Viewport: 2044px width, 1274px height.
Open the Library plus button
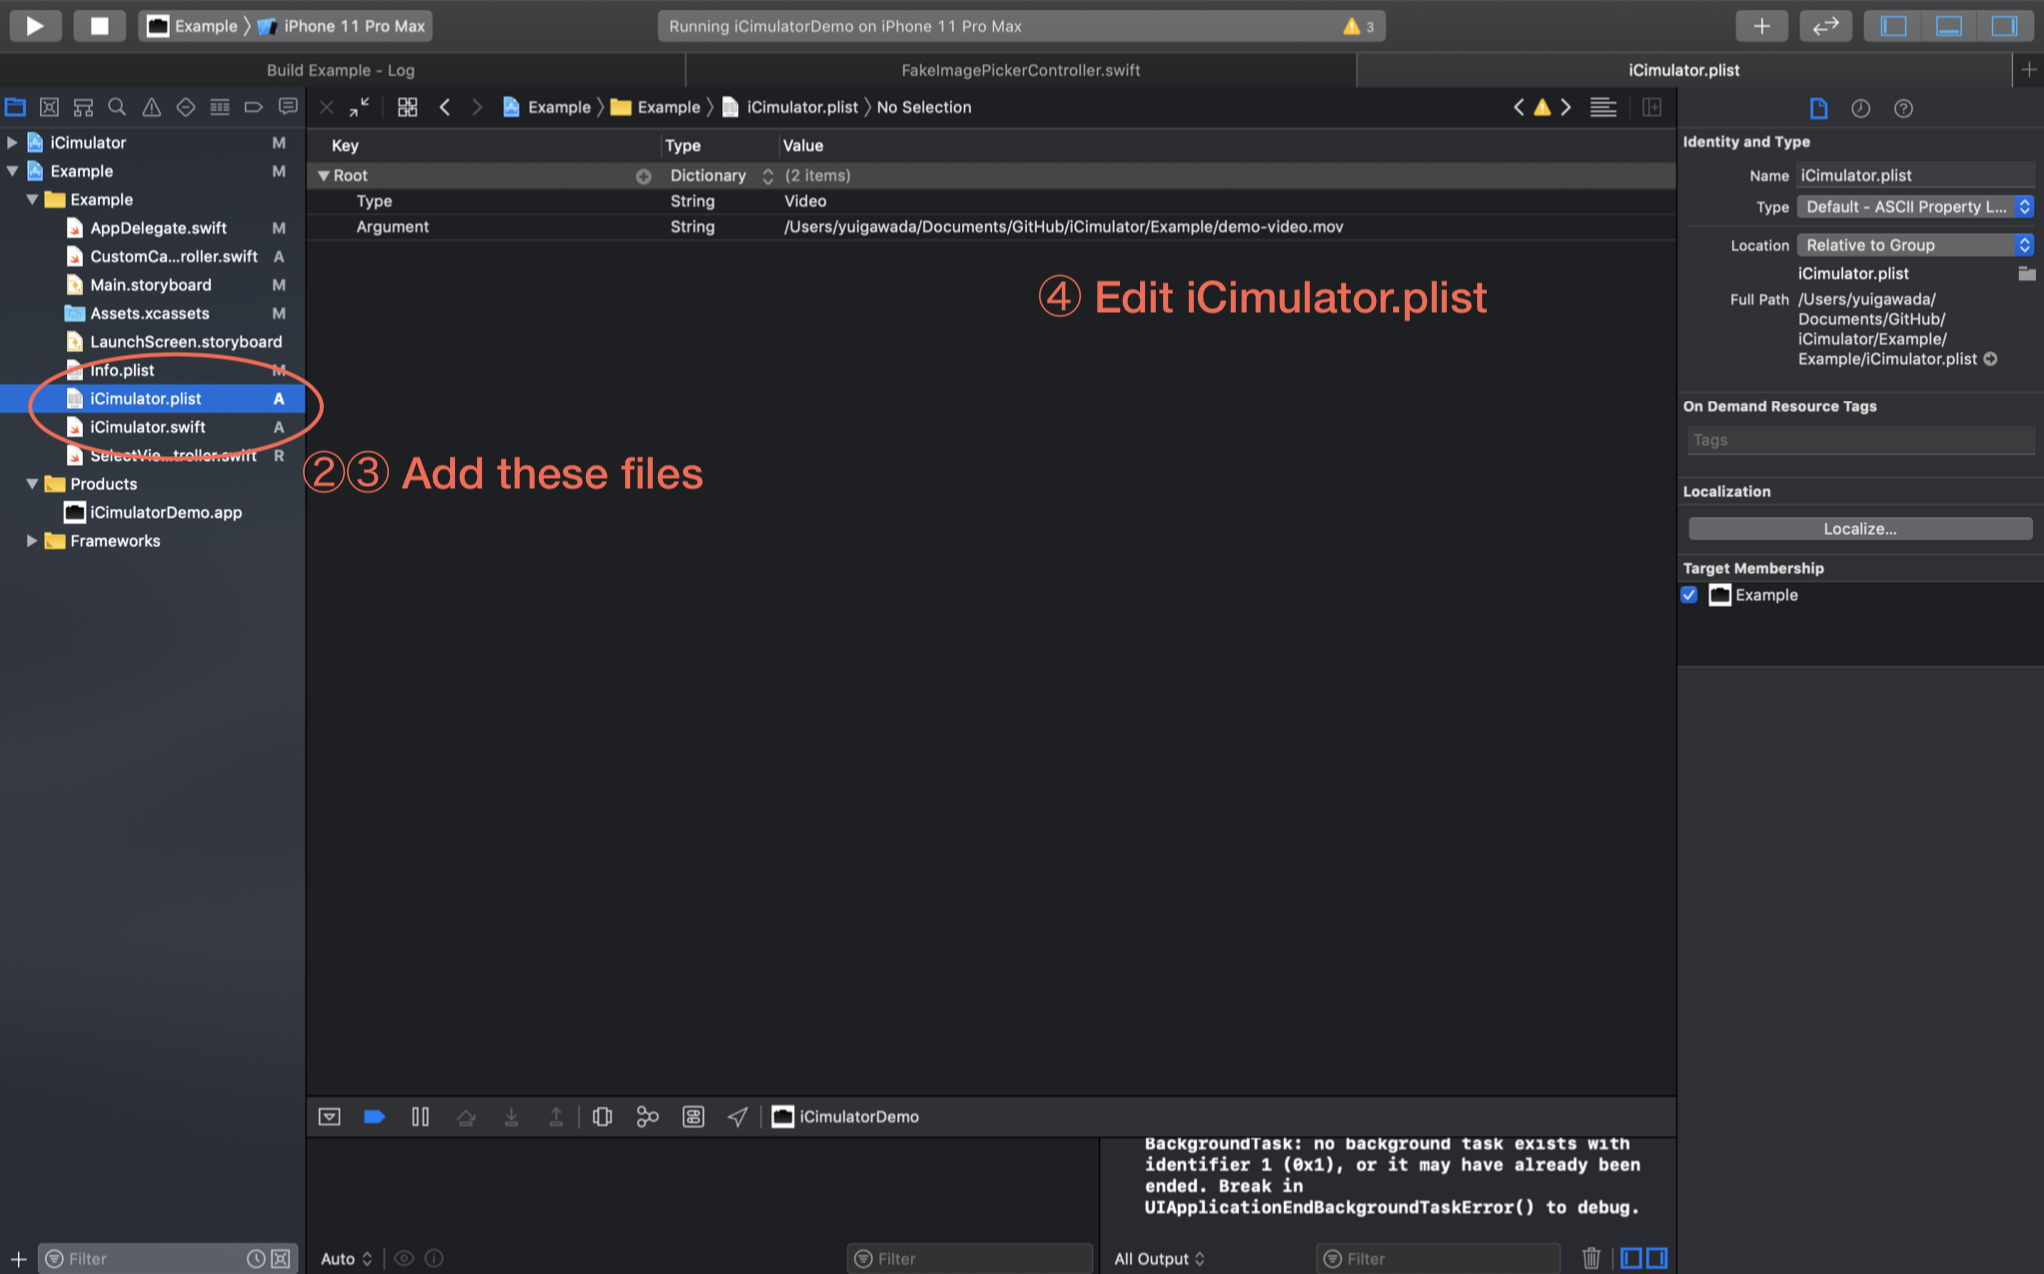click(x=1762, y=26)
